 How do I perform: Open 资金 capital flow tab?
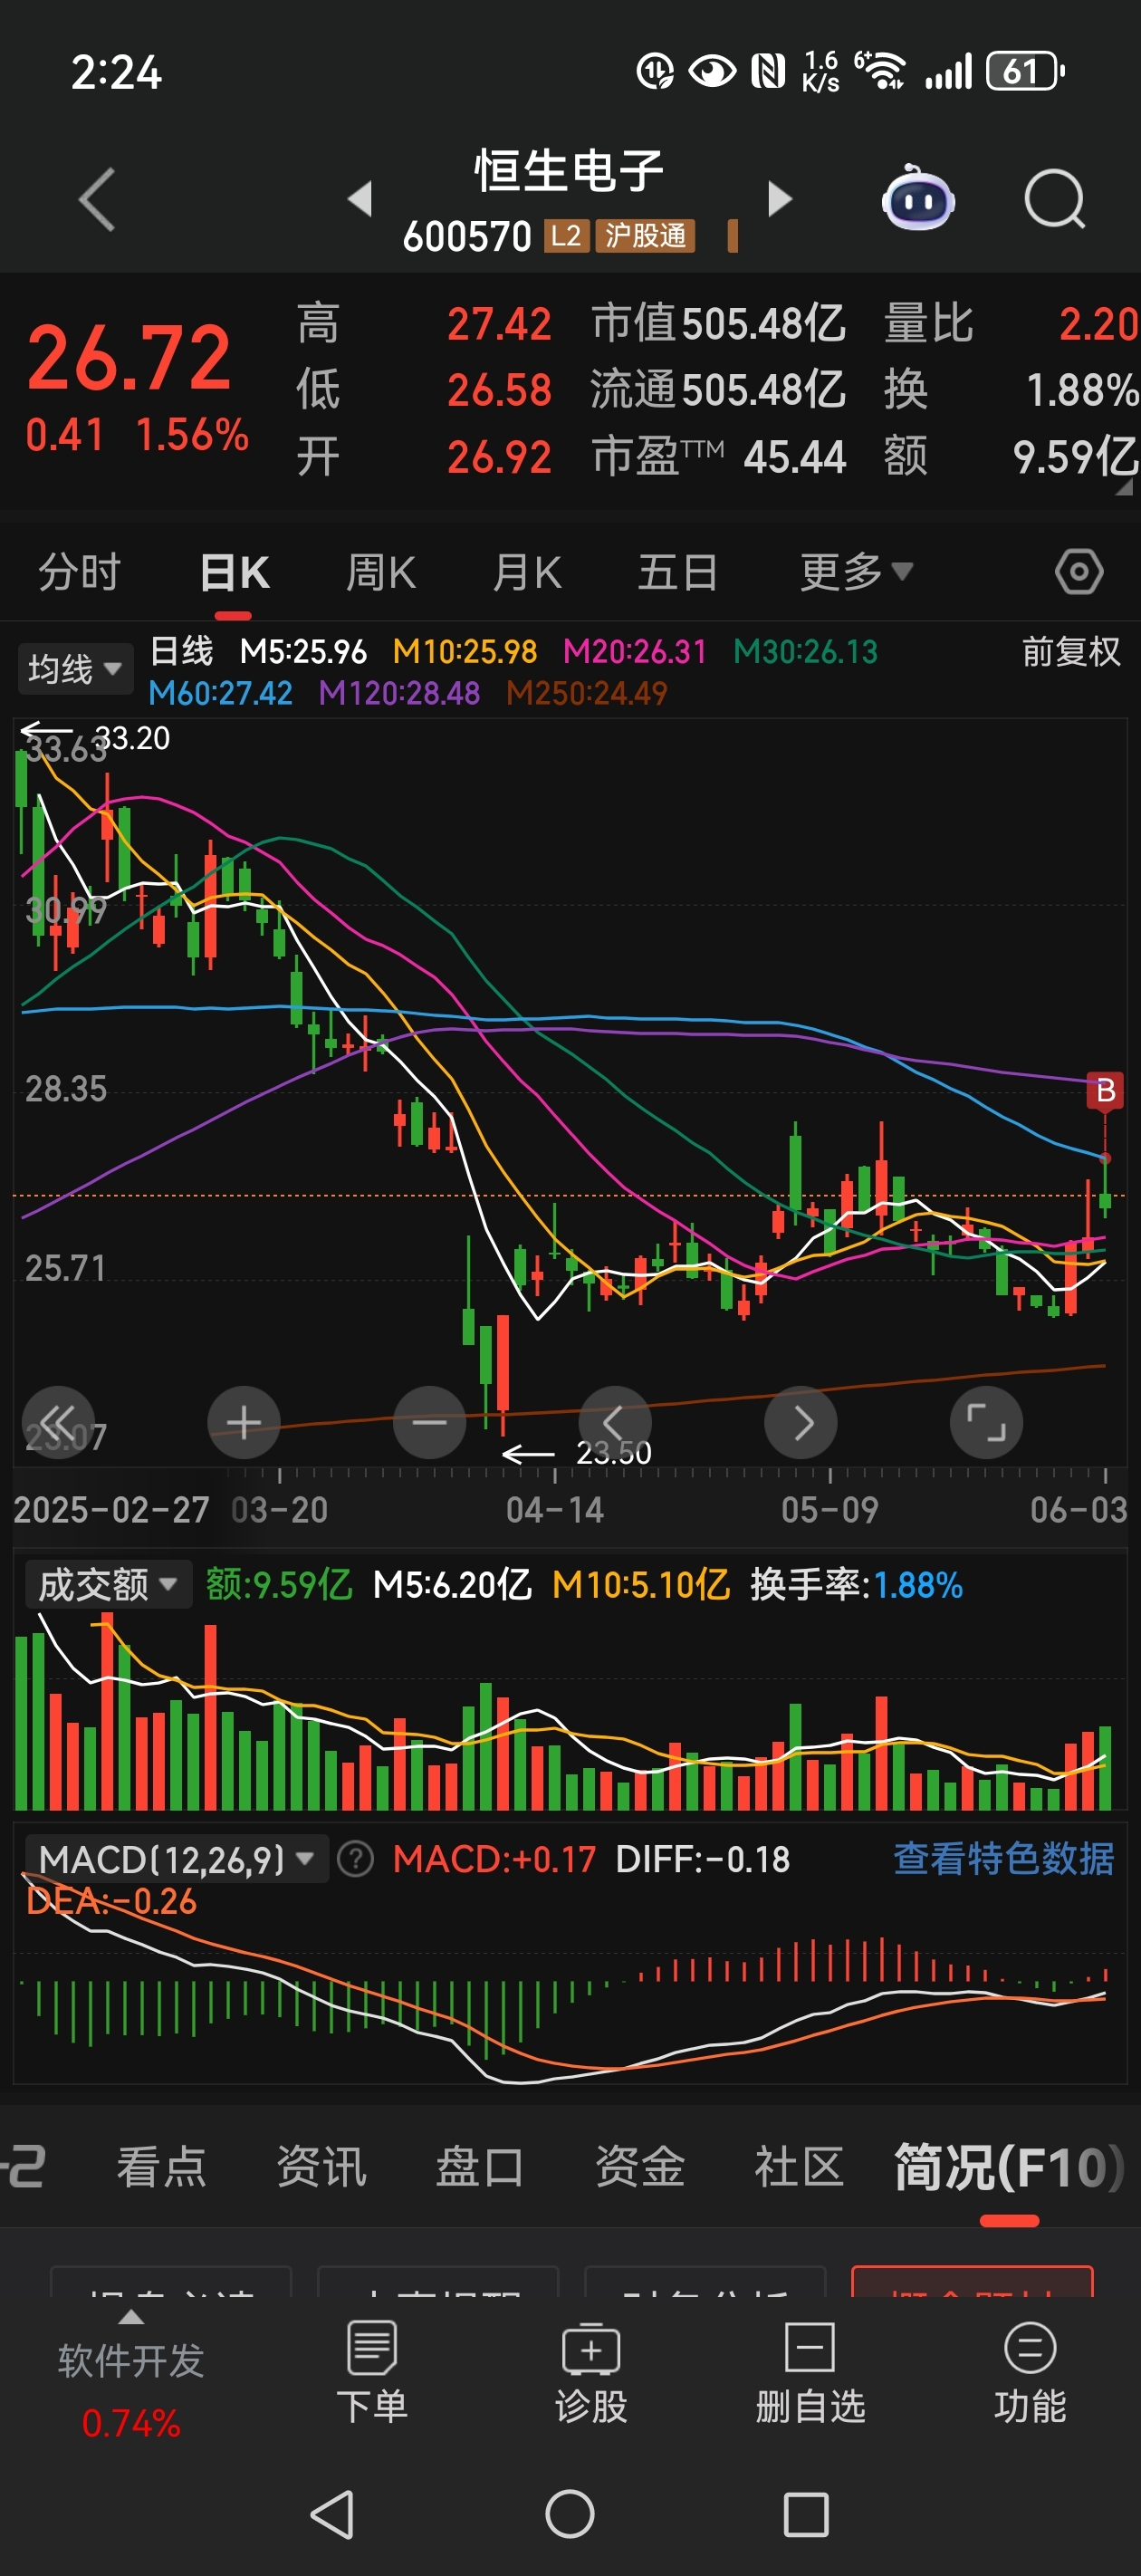(640, 2167)
